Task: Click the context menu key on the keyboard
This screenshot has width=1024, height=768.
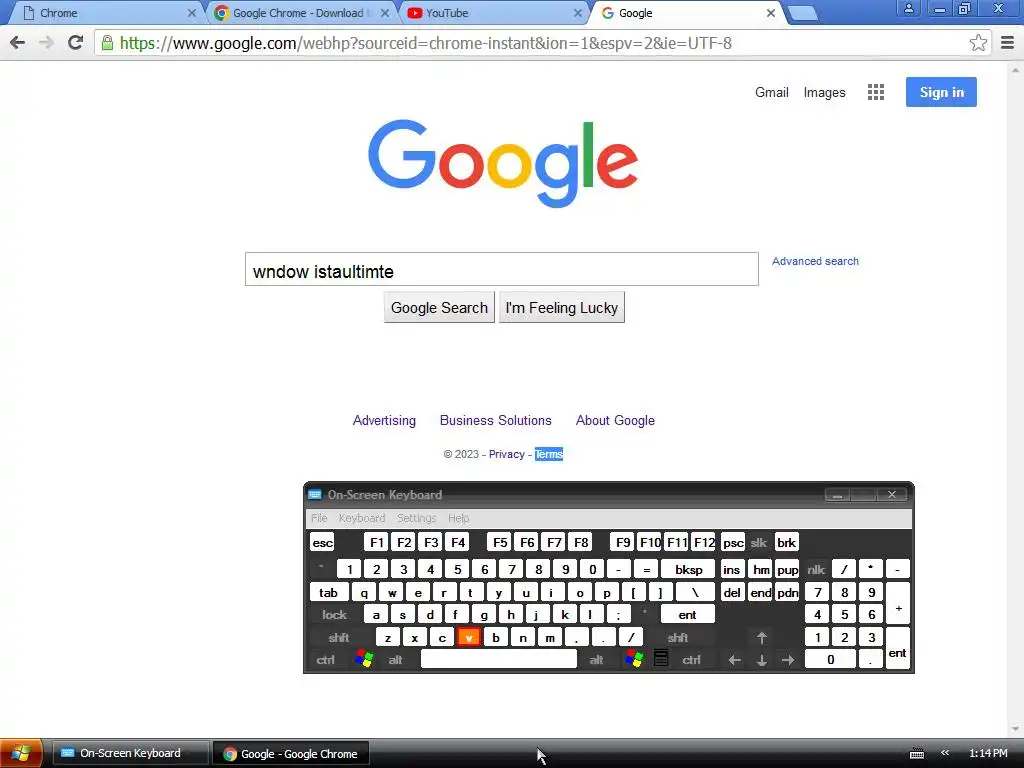Action: tap(661, 659)
